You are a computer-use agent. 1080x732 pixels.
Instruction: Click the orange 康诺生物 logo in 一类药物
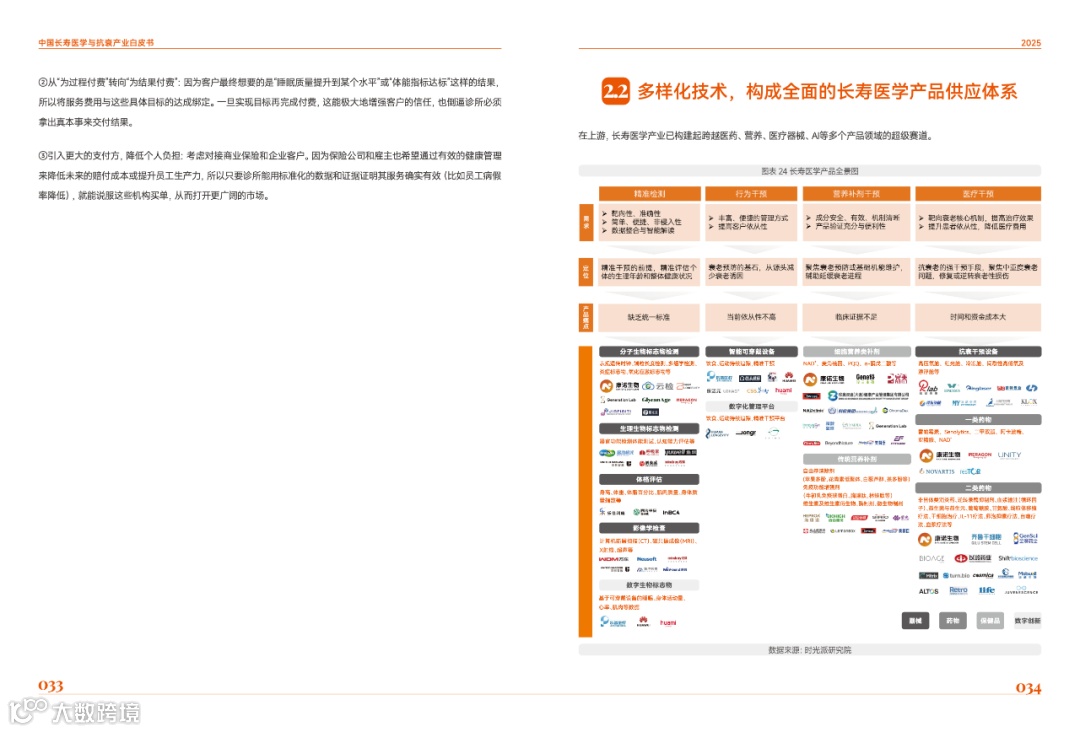[930, 454]
